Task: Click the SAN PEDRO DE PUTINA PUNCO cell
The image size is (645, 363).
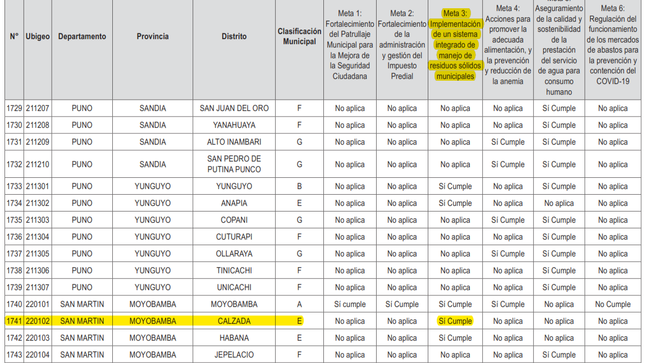Action: tap(234, 164)
